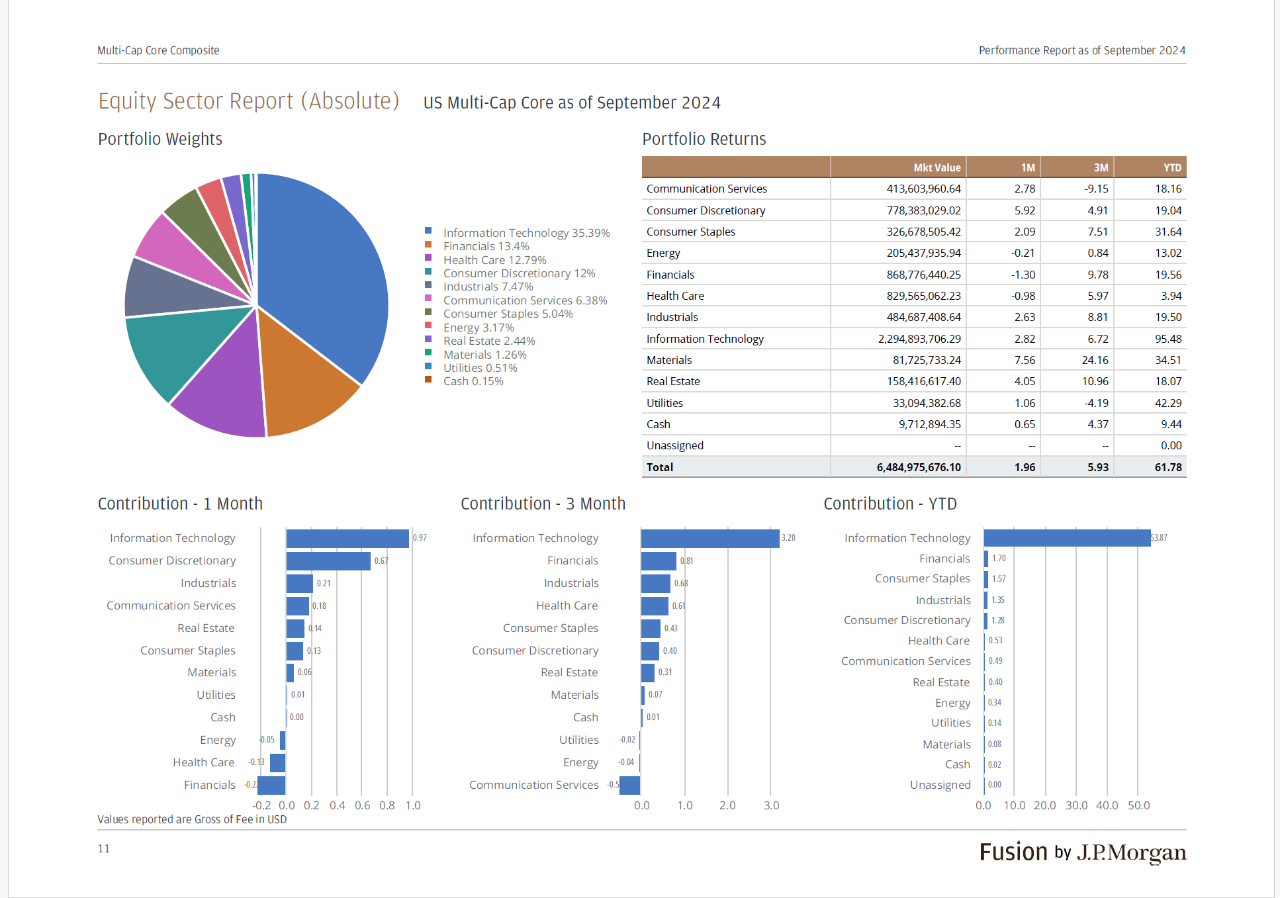Click legend entry 'Energy 3.17%'
1280x898 pixels.
coord(478,327)
